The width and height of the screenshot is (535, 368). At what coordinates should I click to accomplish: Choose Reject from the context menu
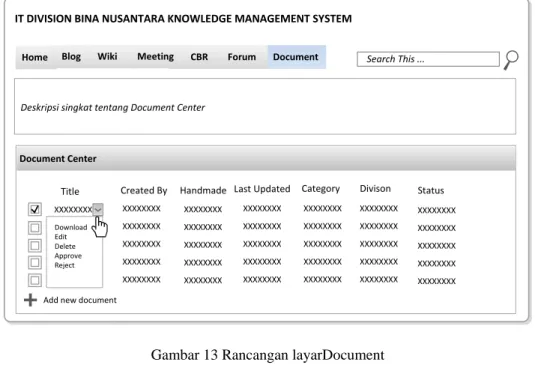(x=64, y=265)
